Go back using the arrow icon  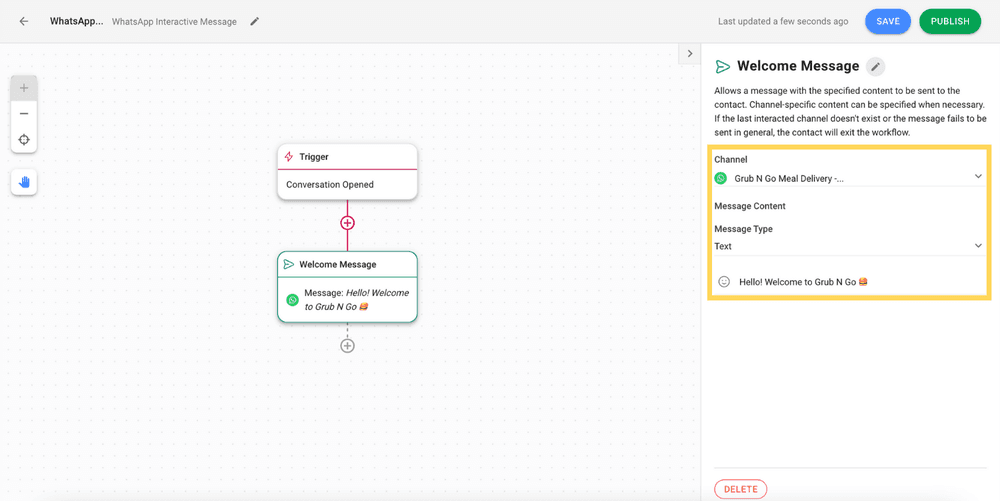(24, 21)
